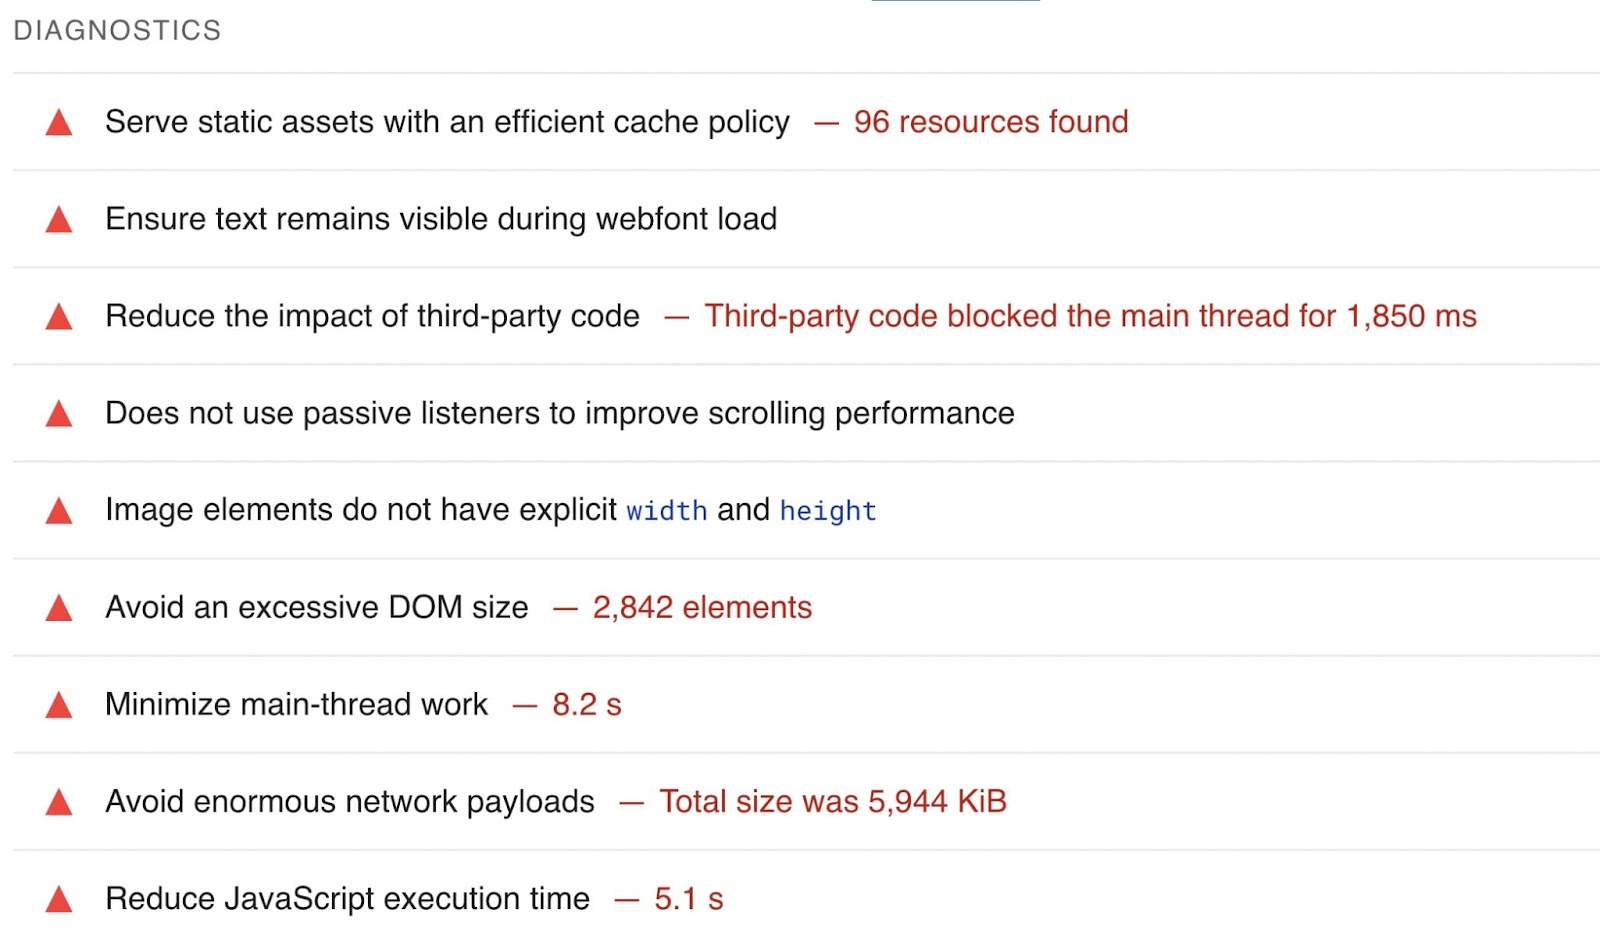Click the warning triangle beside DOM size audit

(59, 607)
